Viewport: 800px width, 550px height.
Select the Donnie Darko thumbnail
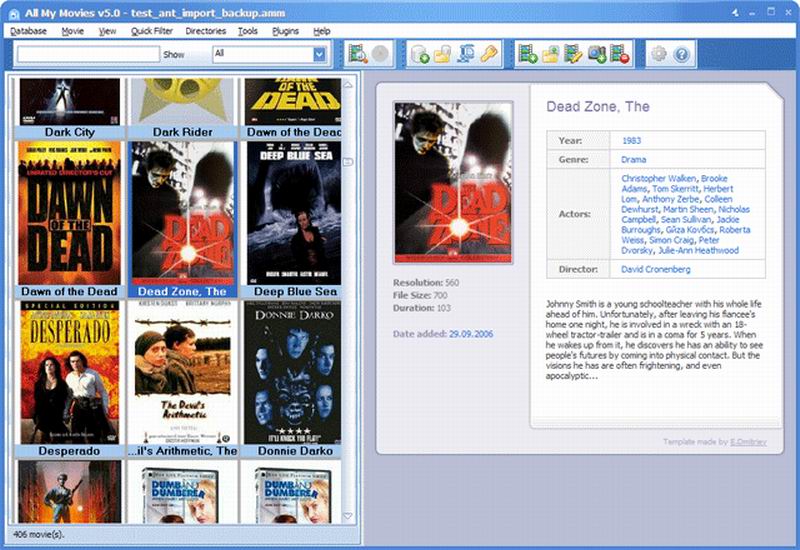293,379
